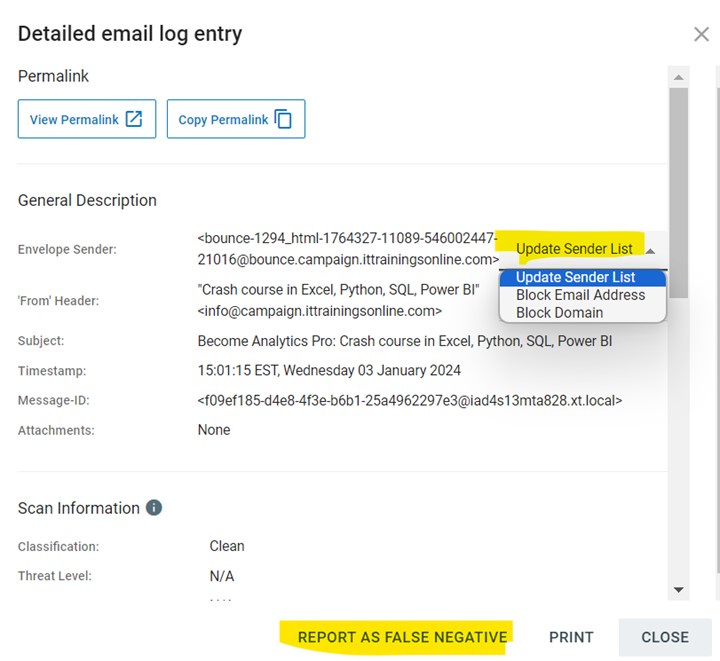Select Update Sender List from the open list
Viewport: 720px width, 661px height.
(x=576, y=278)
